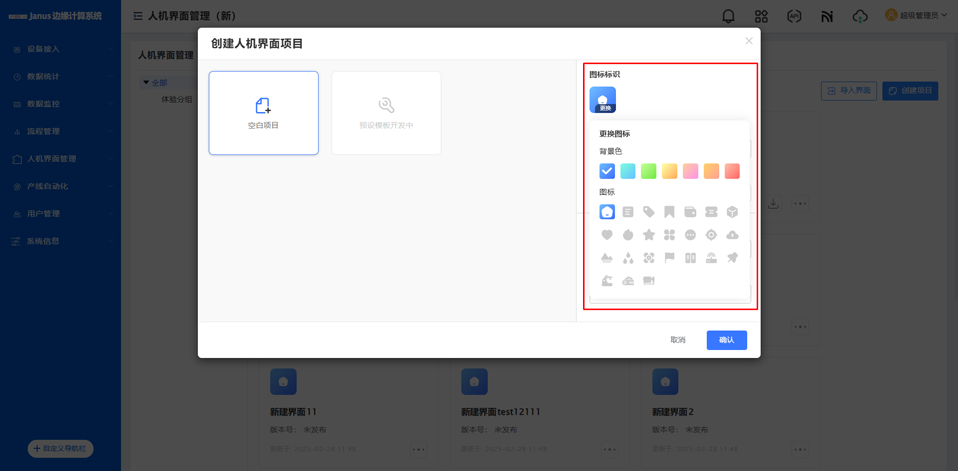This screenshot has height=471, width=958.
Task: Select the cloud upload icon in the icon grid
Action: point(732,235)
